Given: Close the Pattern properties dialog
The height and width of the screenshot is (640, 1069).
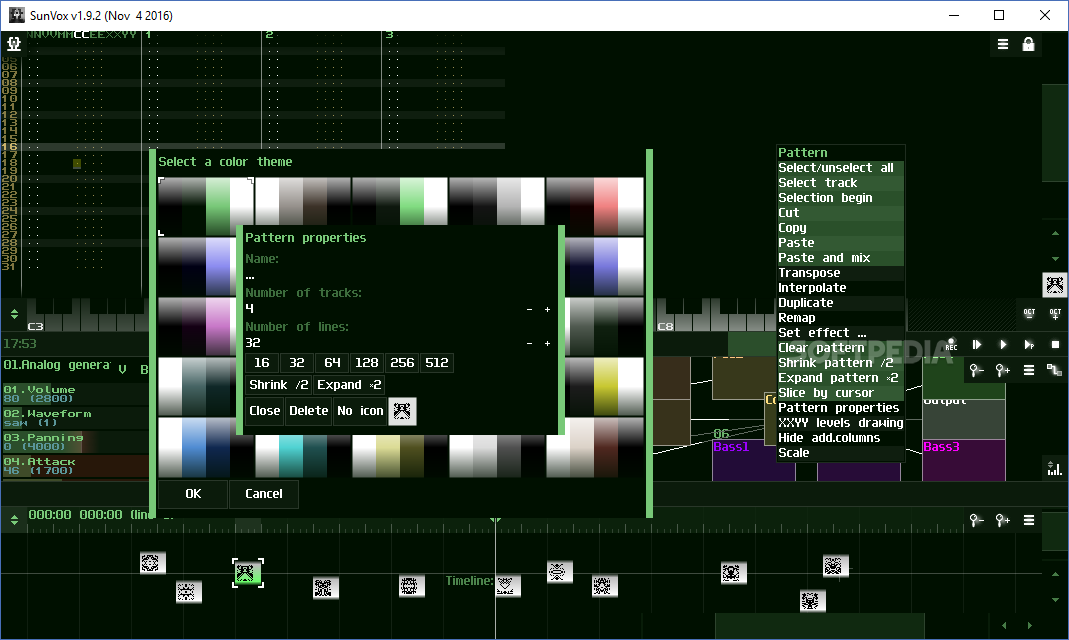Looking at the screenshot, I should tap(265, 411).
